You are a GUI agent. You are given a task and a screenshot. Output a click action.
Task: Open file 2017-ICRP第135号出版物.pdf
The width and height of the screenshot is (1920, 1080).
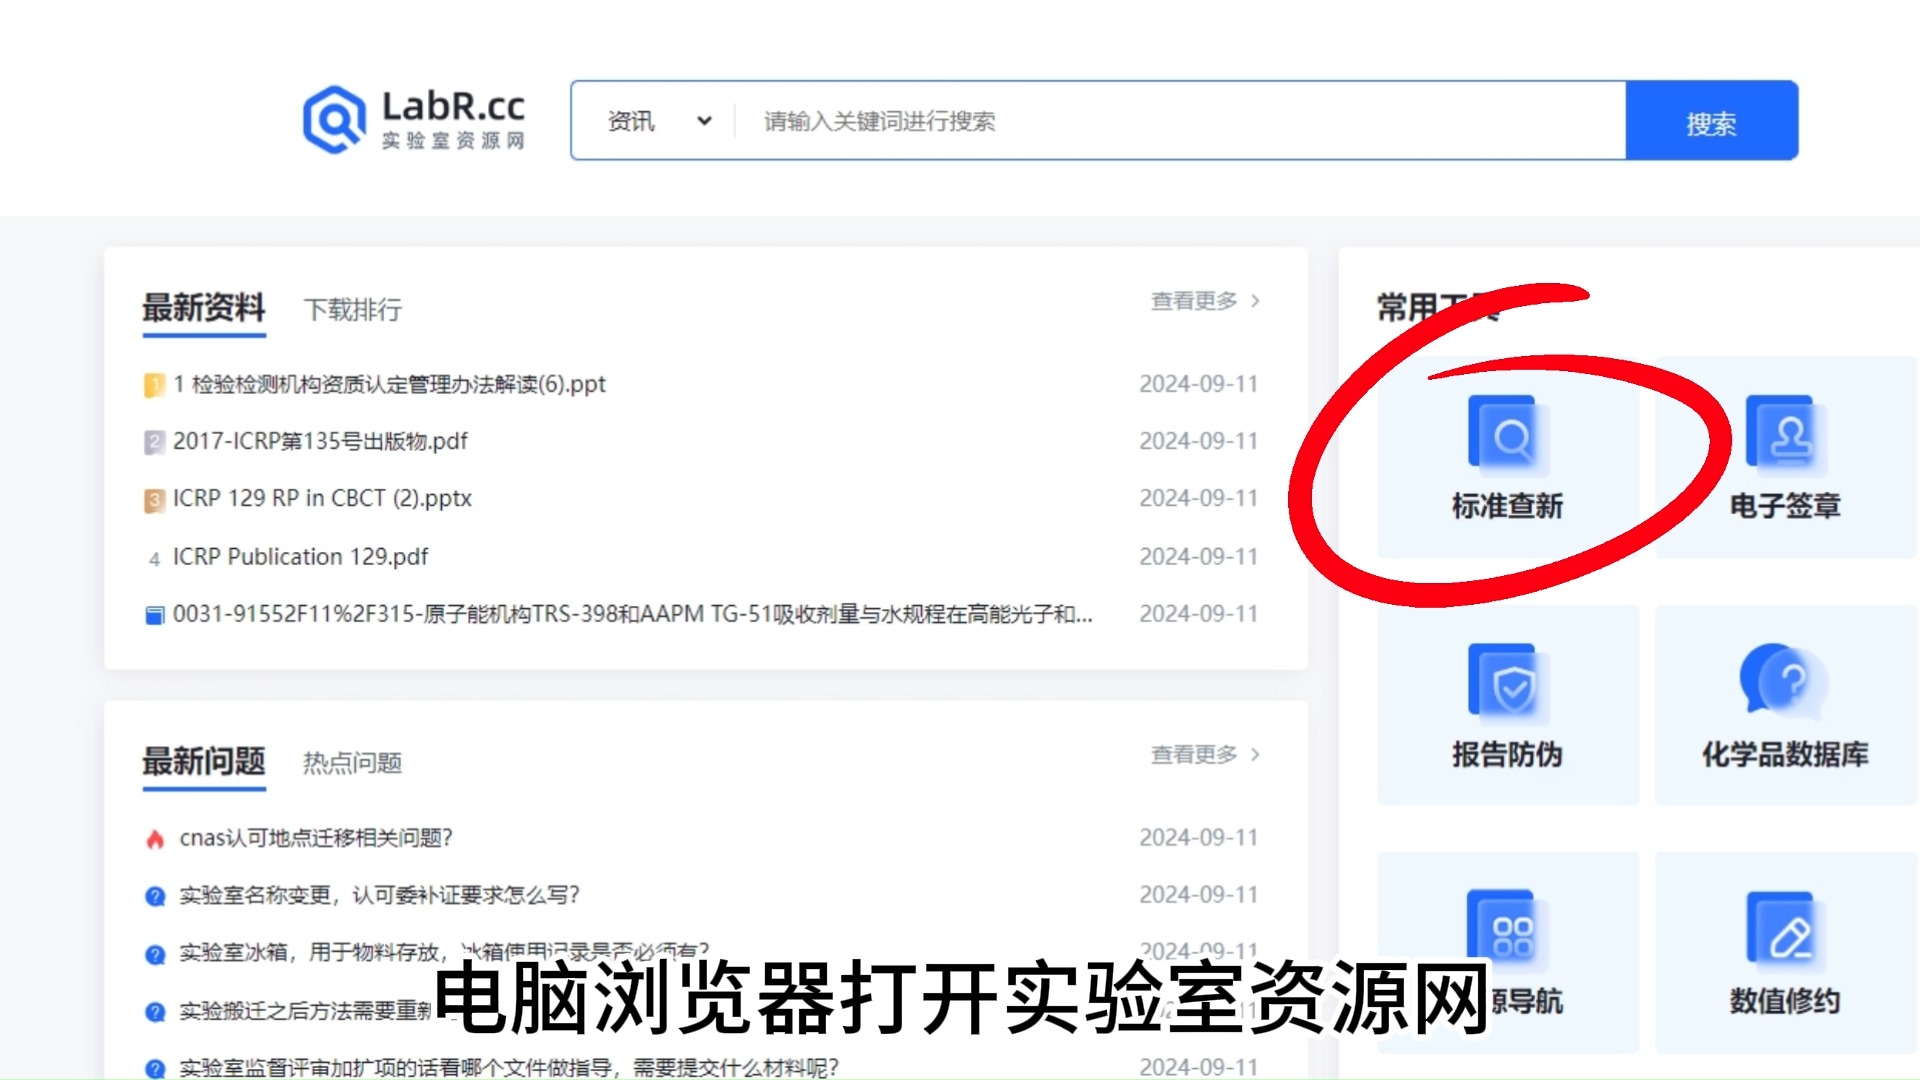pos(320,441)
